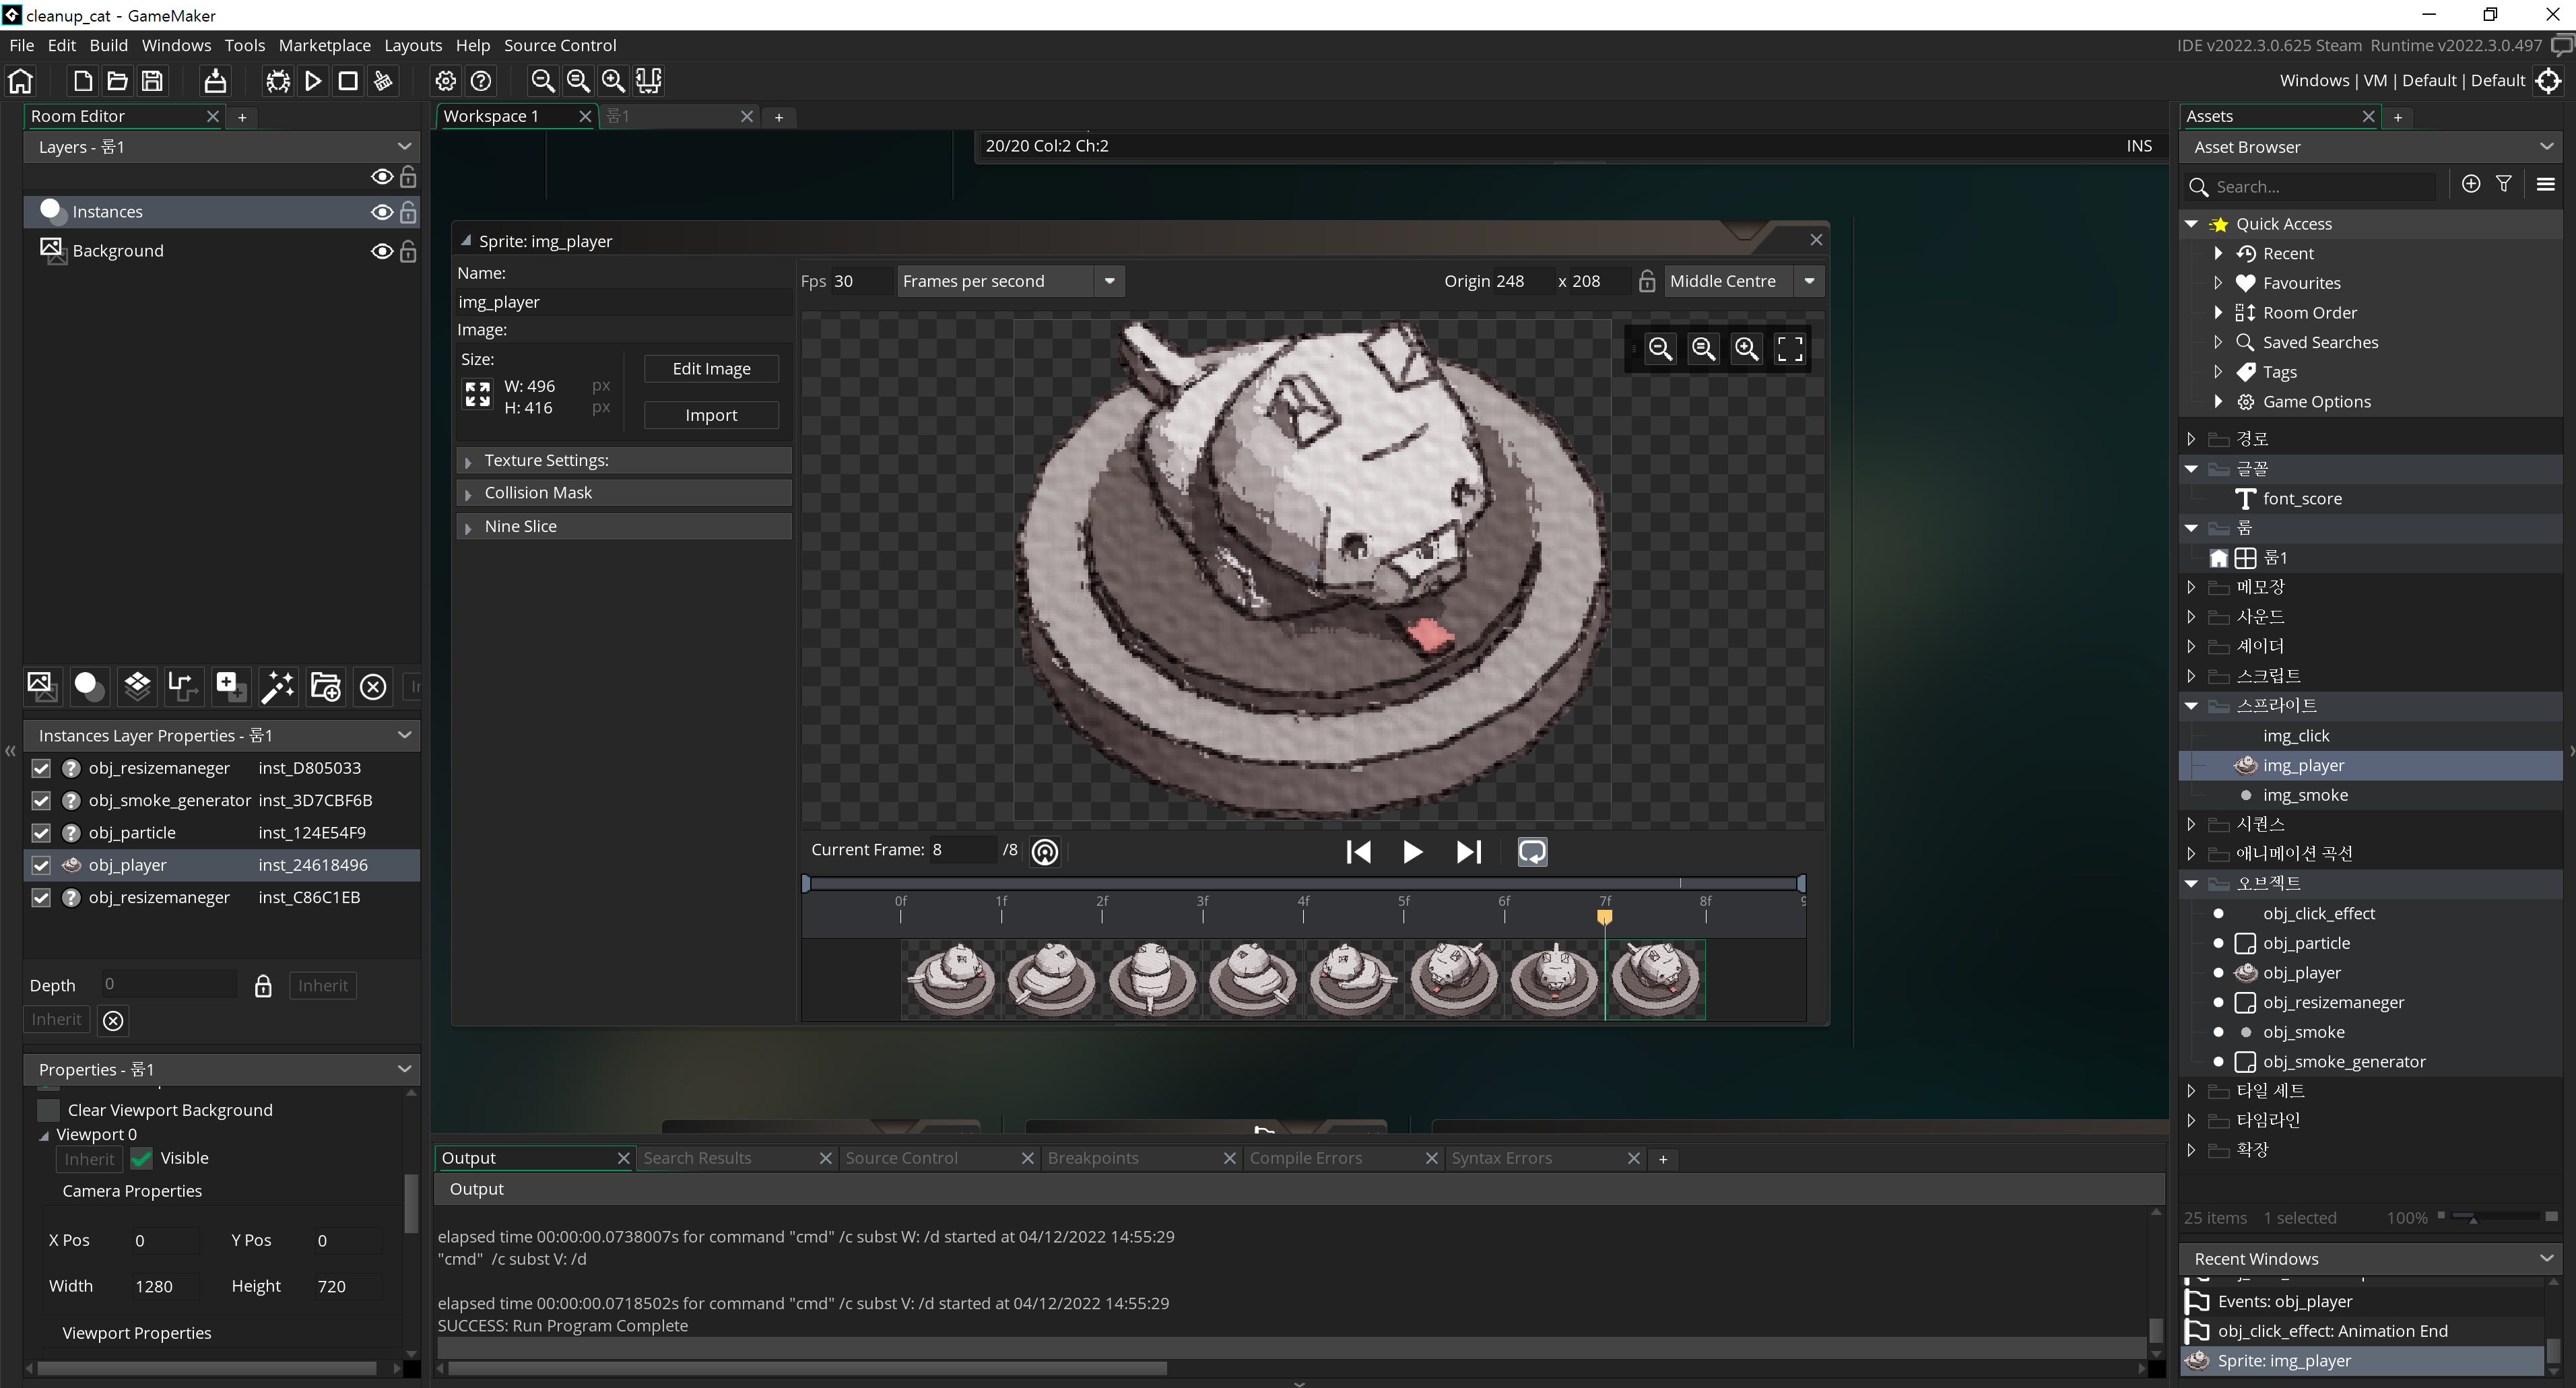Click the Edit Image button
Screen dimensions: 2576x1388
(711, 369)
